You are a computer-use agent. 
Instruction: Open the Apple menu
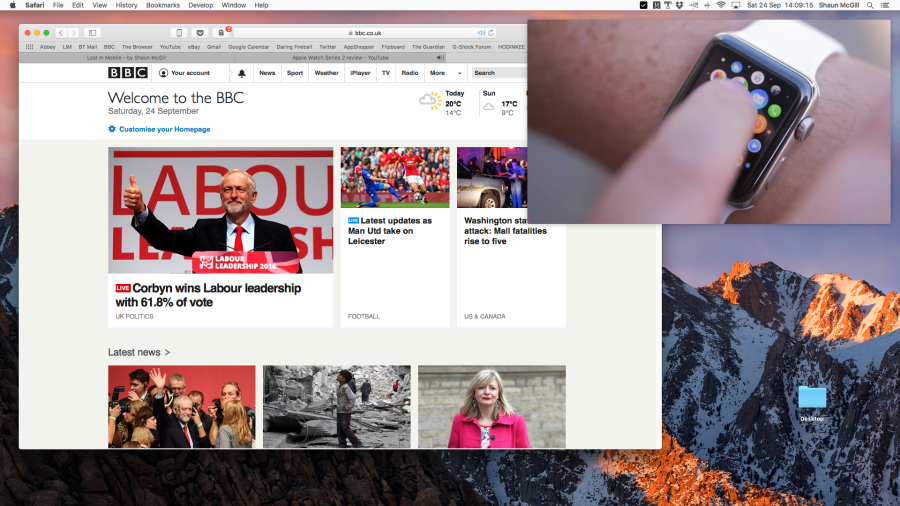point(13,5)
